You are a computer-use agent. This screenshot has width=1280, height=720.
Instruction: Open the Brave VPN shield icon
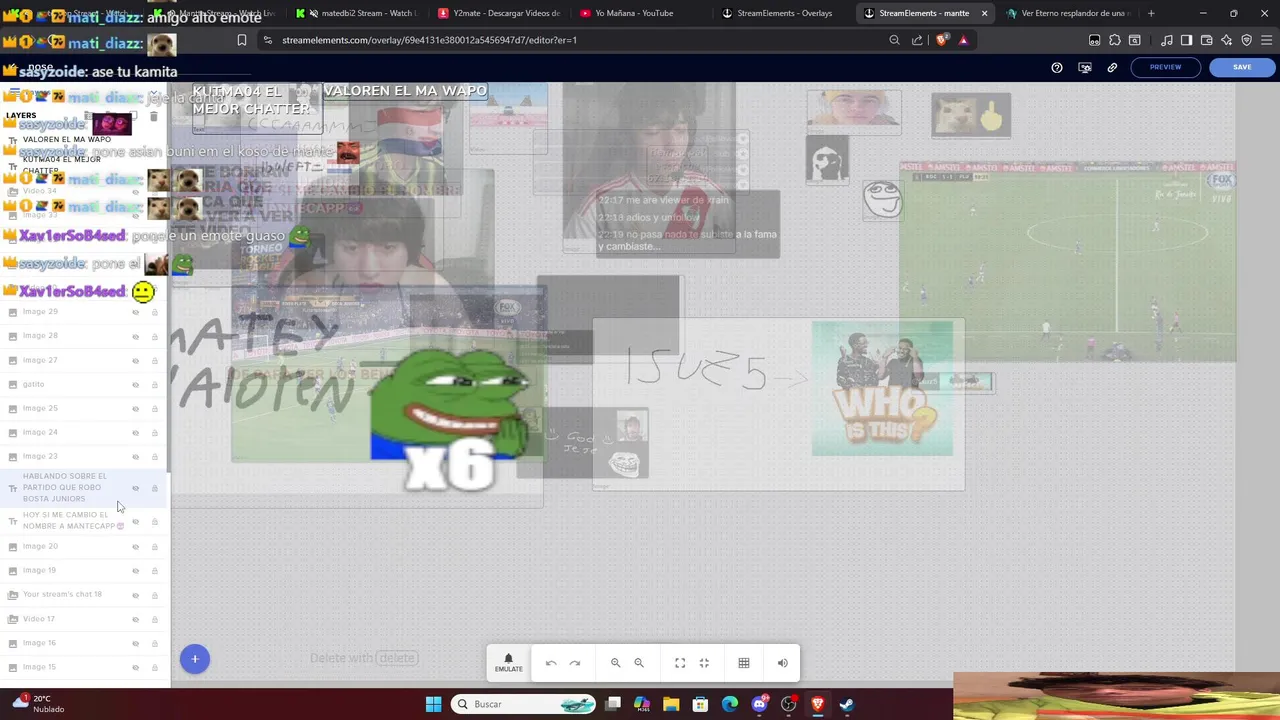coord(1247,40)
